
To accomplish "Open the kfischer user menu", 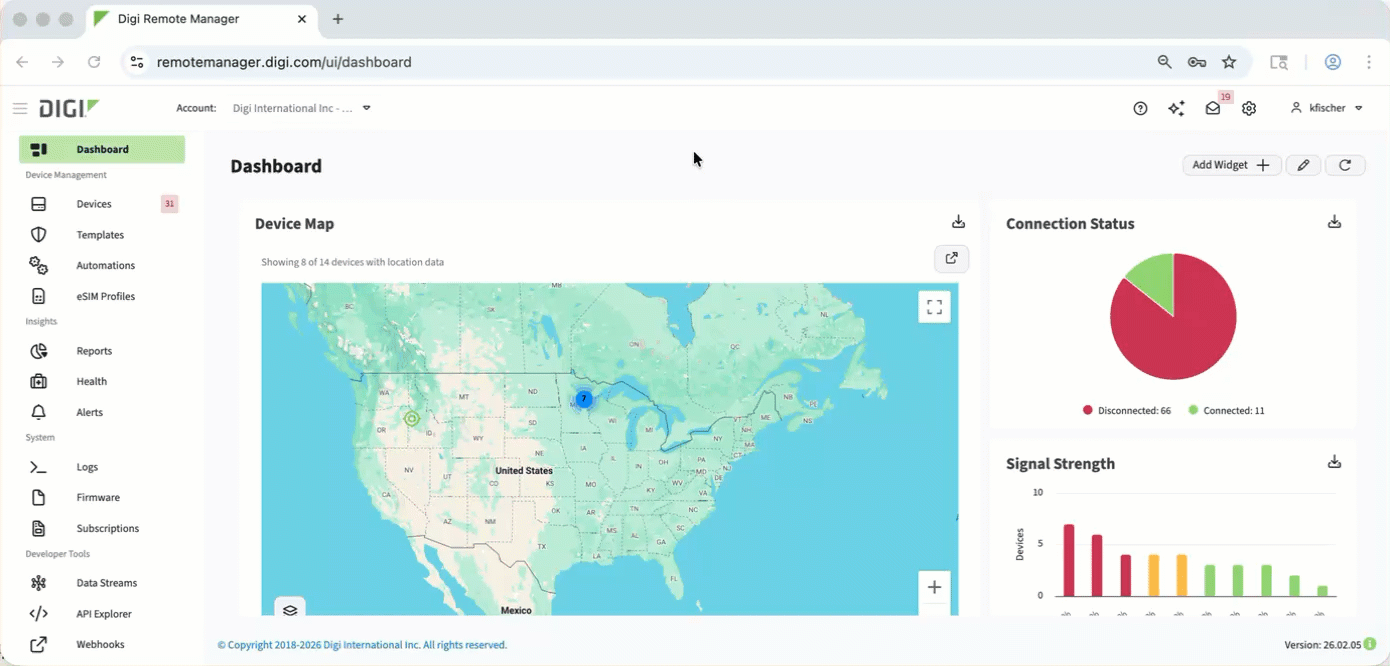I will [1327, 108].
